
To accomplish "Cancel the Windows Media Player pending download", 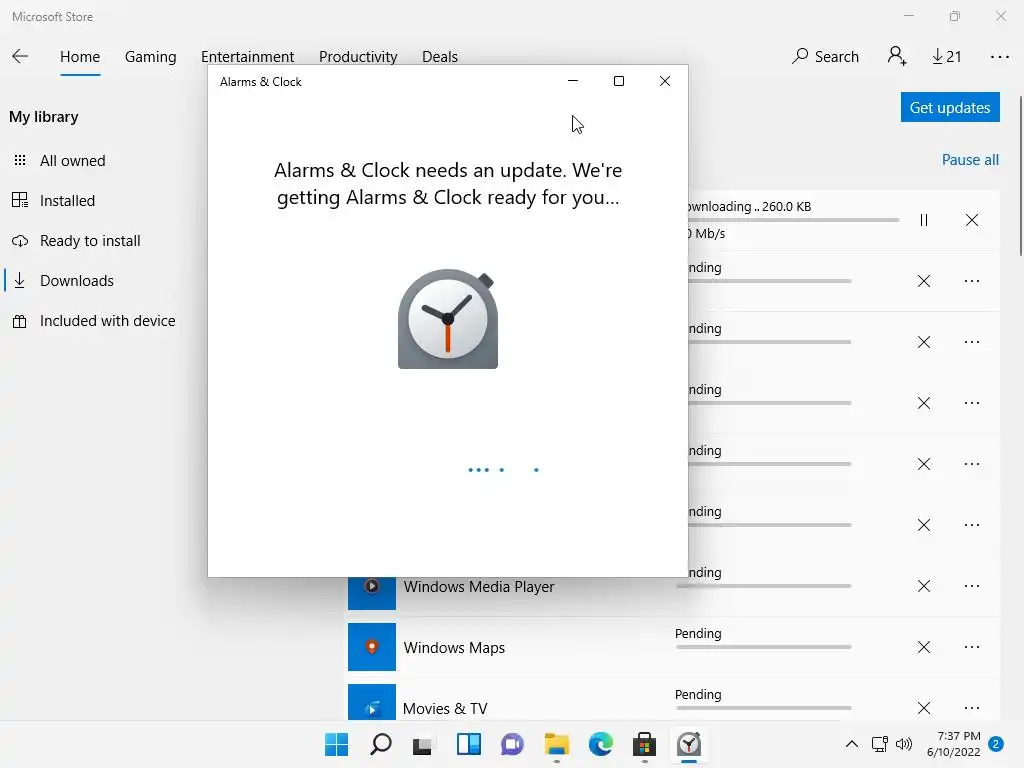I will 923,586.
